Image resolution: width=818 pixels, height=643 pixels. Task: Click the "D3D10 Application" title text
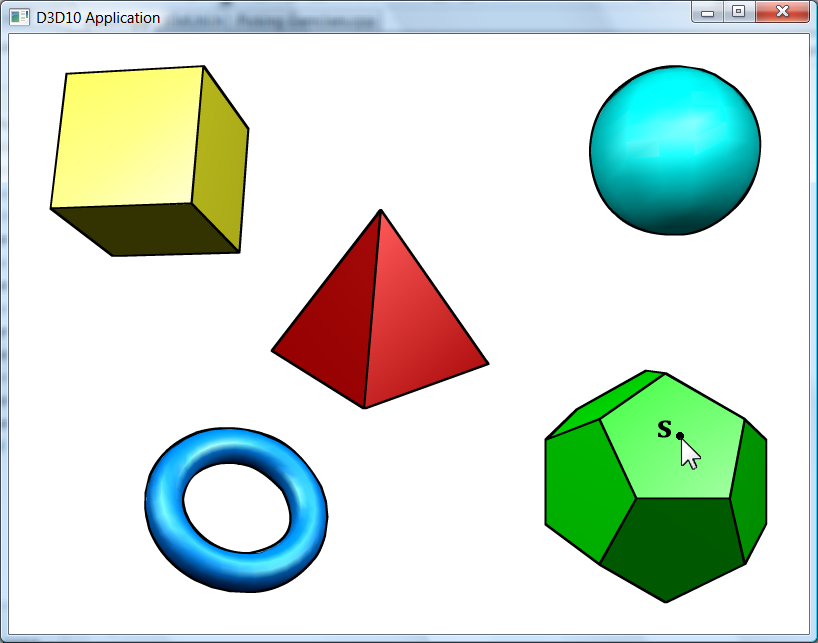tap(97, 17)
